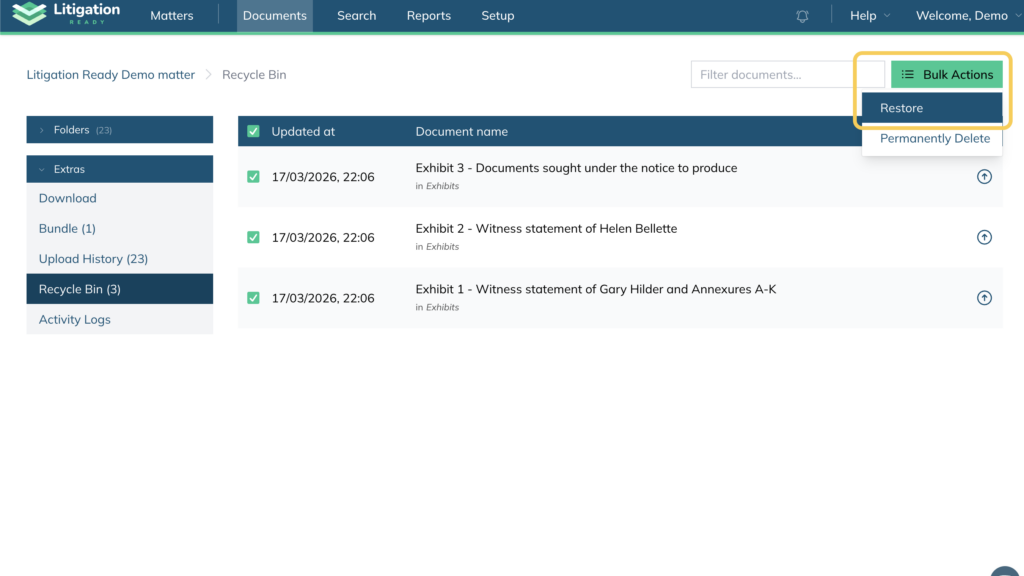The width and height of the screenshot is (1024, 576).
Task: Open the Bulk Actions dropdown
Action: 946,74
